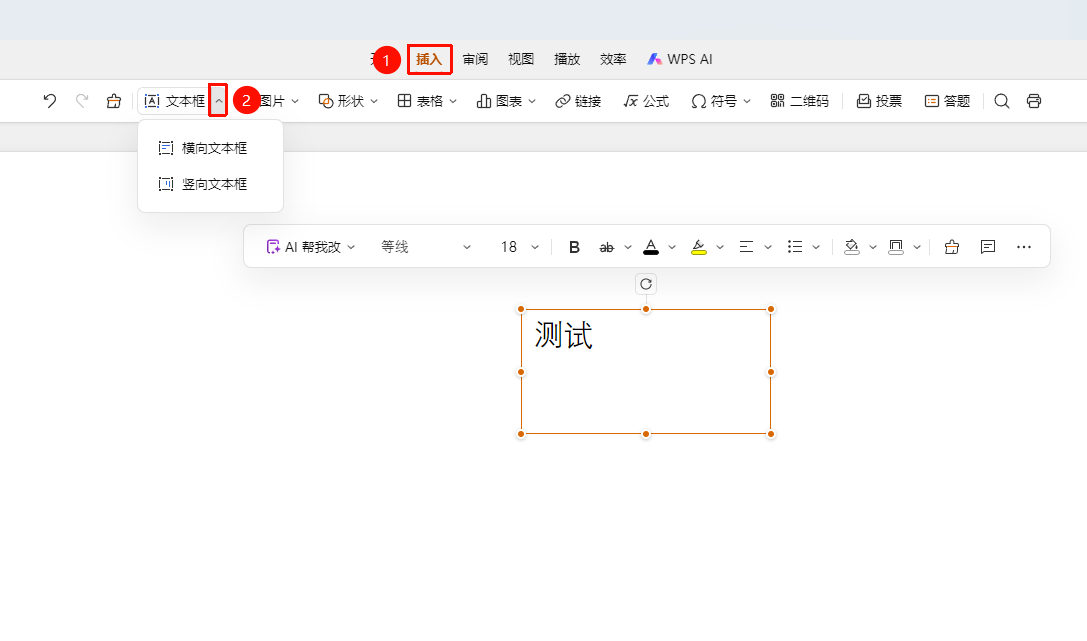Click the shape fill bucket icon

coord(852,247)
